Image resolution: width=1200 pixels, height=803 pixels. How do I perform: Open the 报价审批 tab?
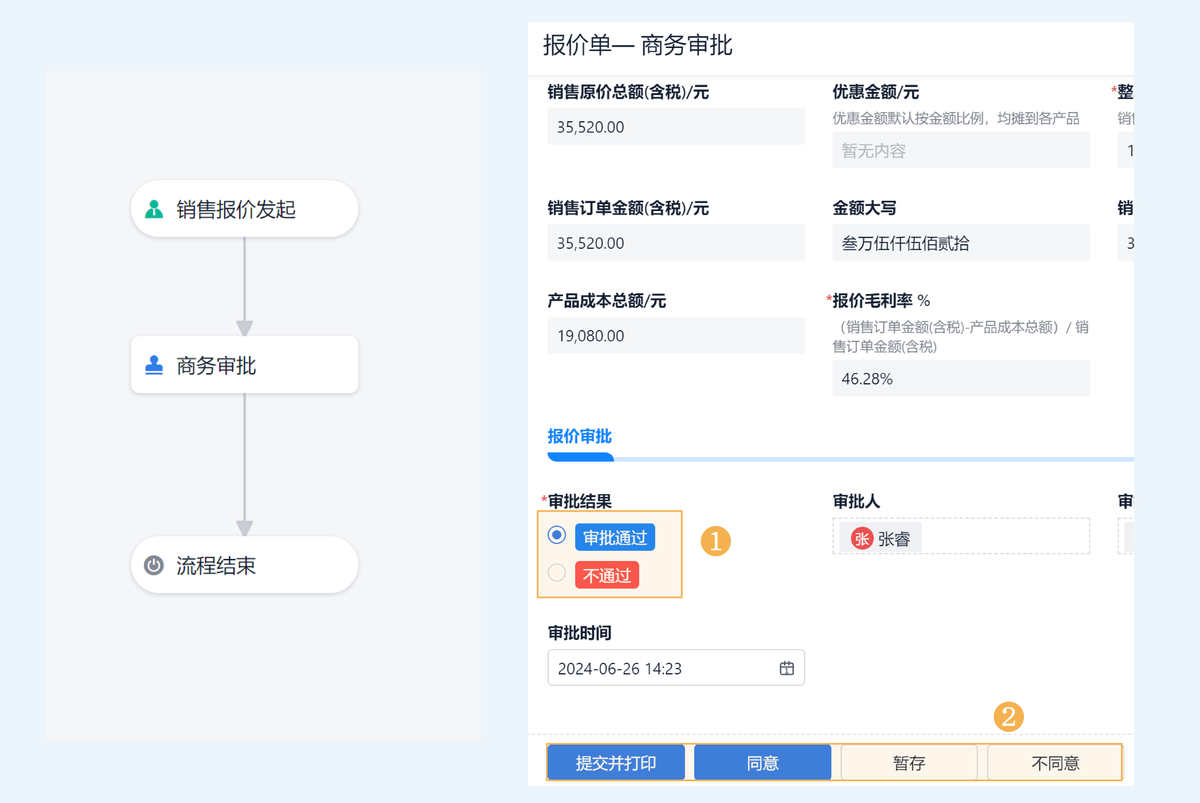click(x=580, y=436)
